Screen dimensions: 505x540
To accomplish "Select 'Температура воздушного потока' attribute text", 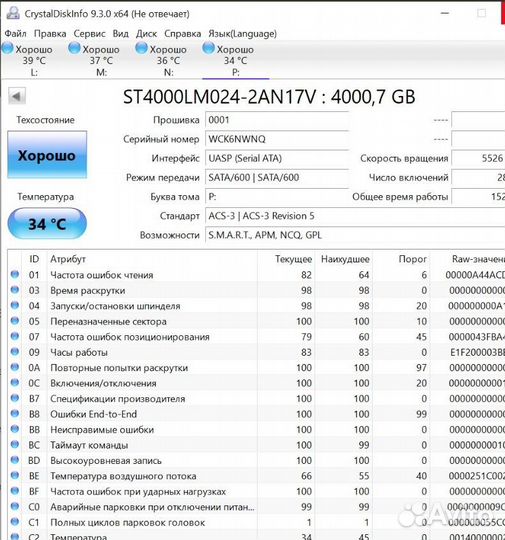I will pyautogui.click(x=123, y=476).
